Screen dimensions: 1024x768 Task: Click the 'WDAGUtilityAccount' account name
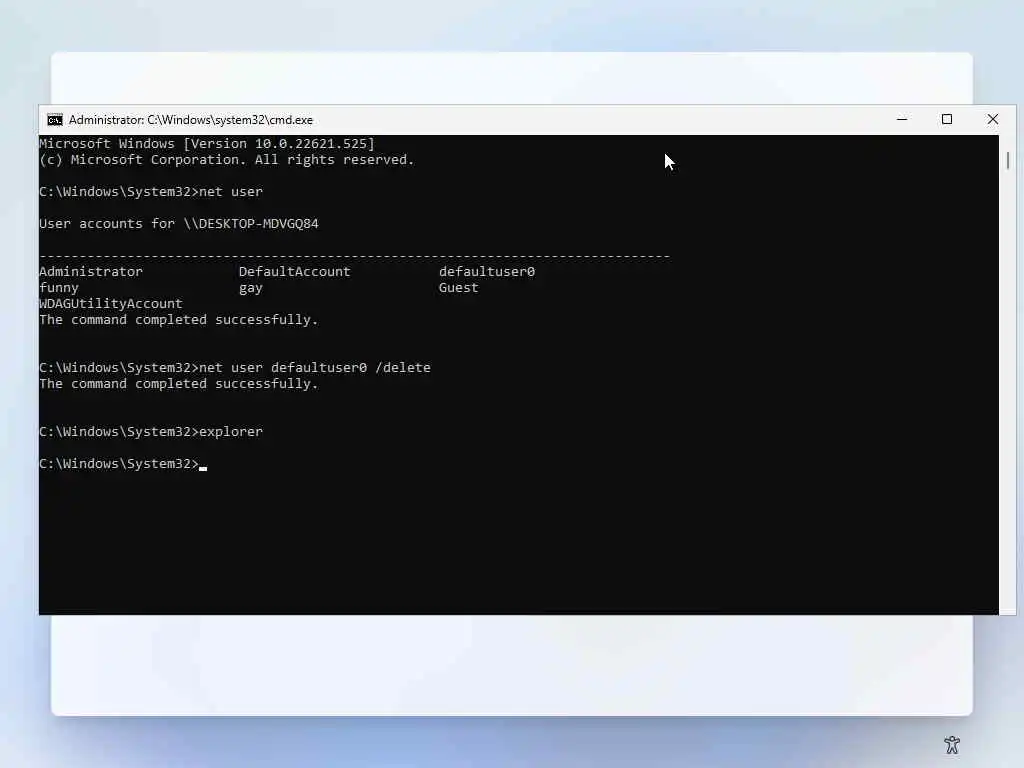tap(111, 304)
